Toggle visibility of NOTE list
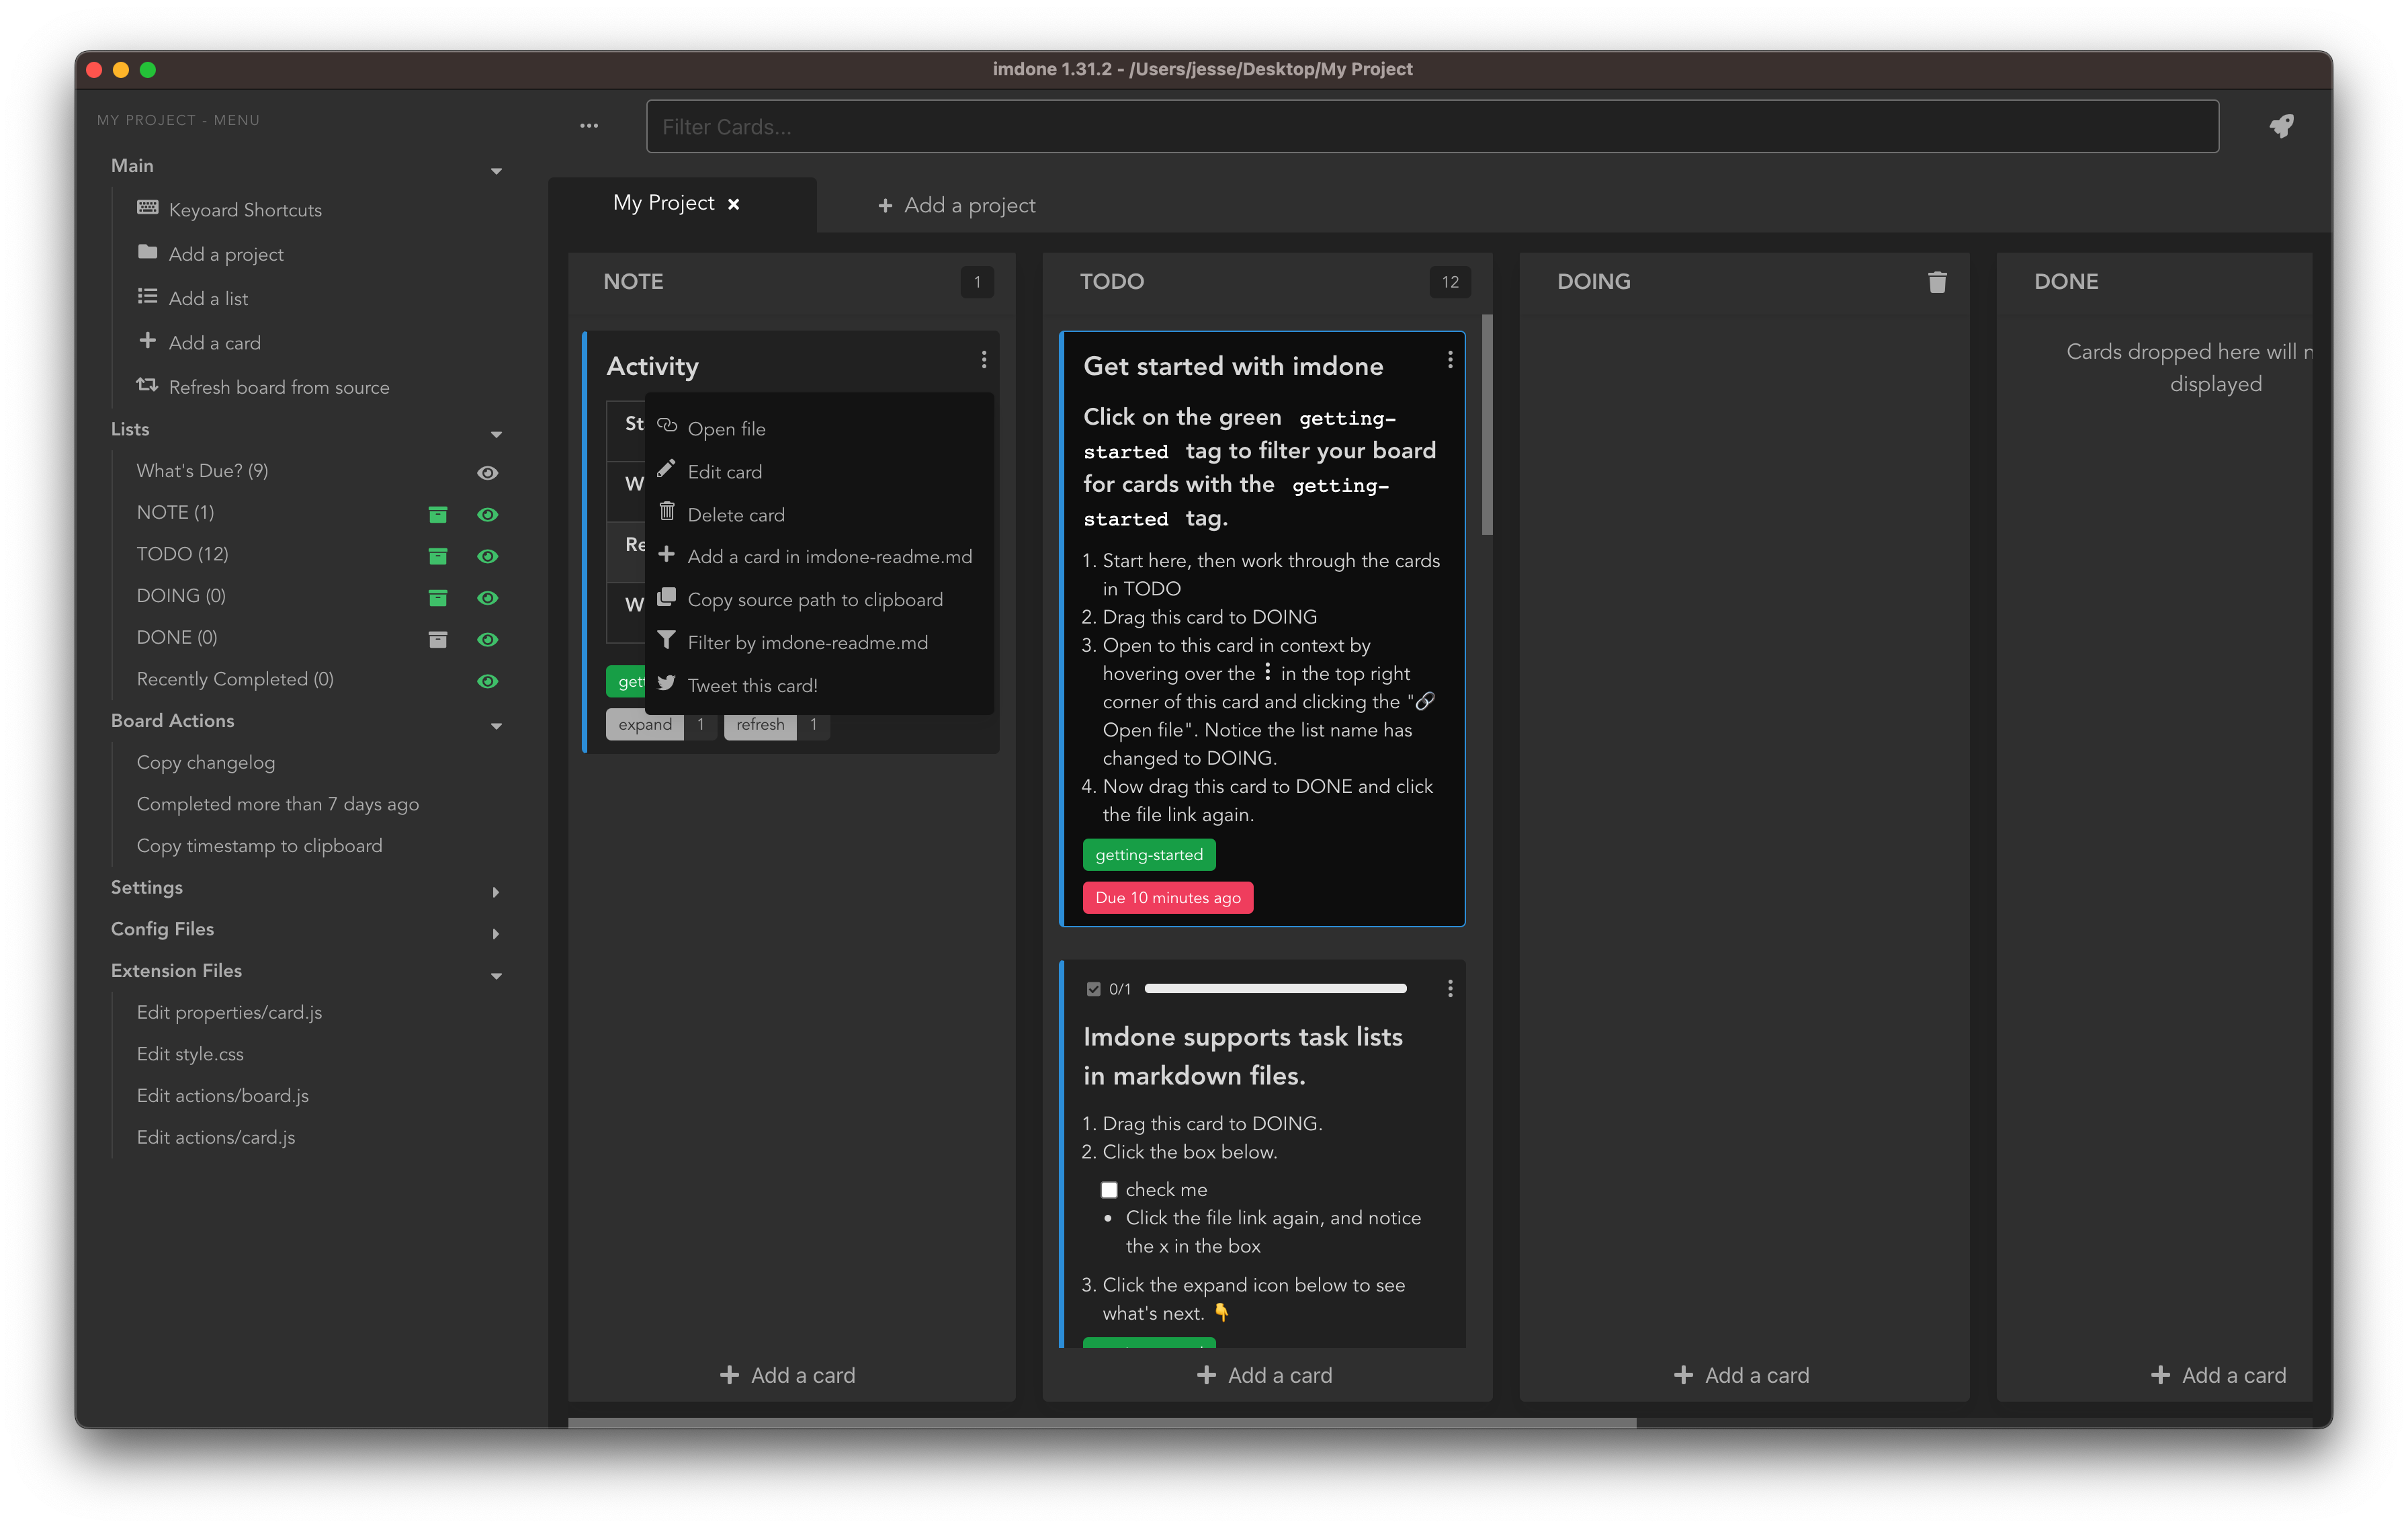This screenshot has height=1528, width=2408. pos(487,514)
